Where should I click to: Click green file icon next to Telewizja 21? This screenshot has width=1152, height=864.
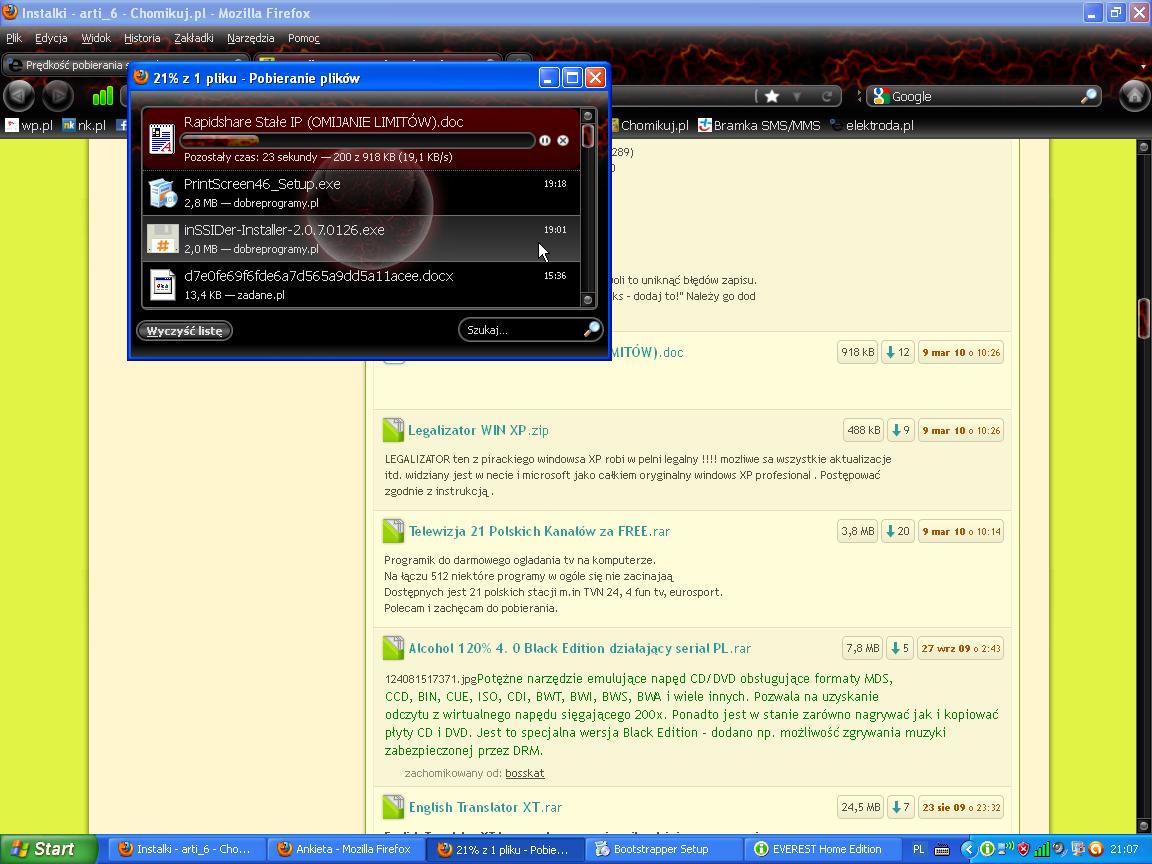[393, 530]
